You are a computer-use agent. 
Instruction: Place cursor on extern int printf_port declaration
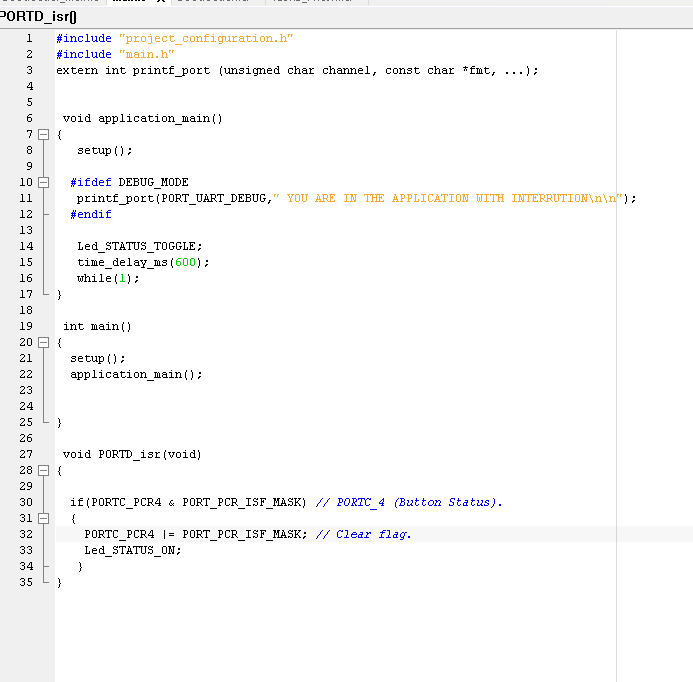coord(297,71)
